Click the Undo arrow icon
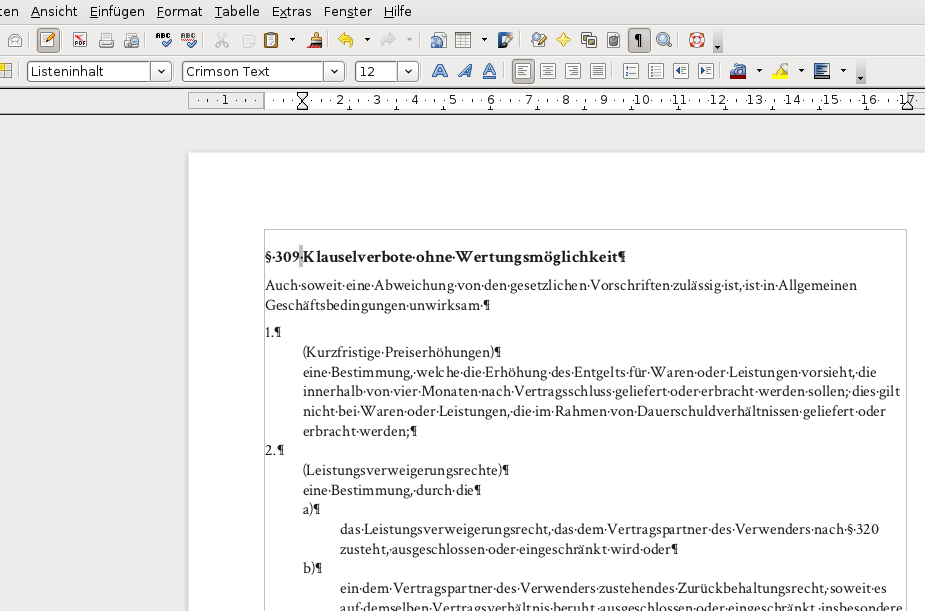The width and height of the screenshot is (925, 611). click(345, 40)
